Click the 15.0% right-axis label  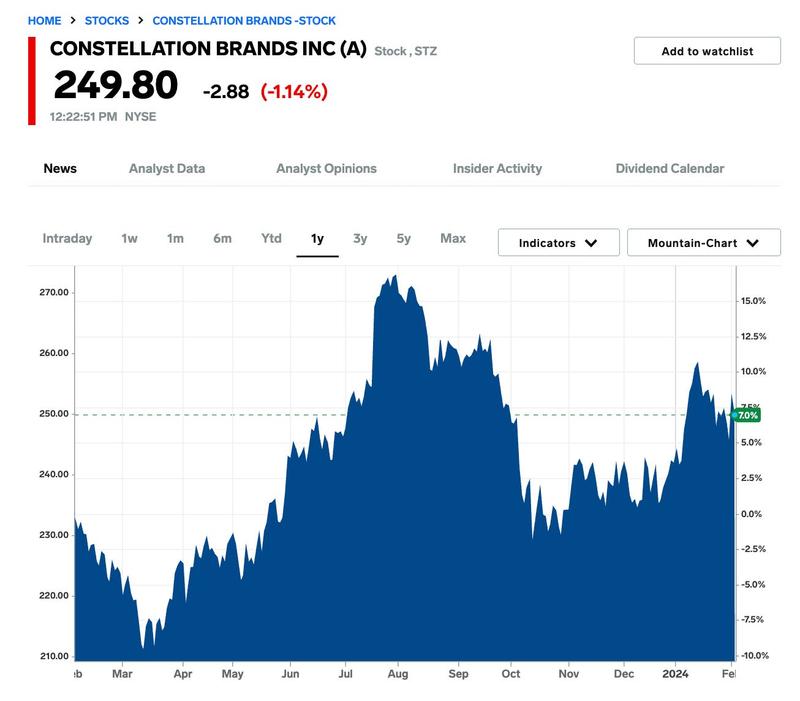point(753,301)
